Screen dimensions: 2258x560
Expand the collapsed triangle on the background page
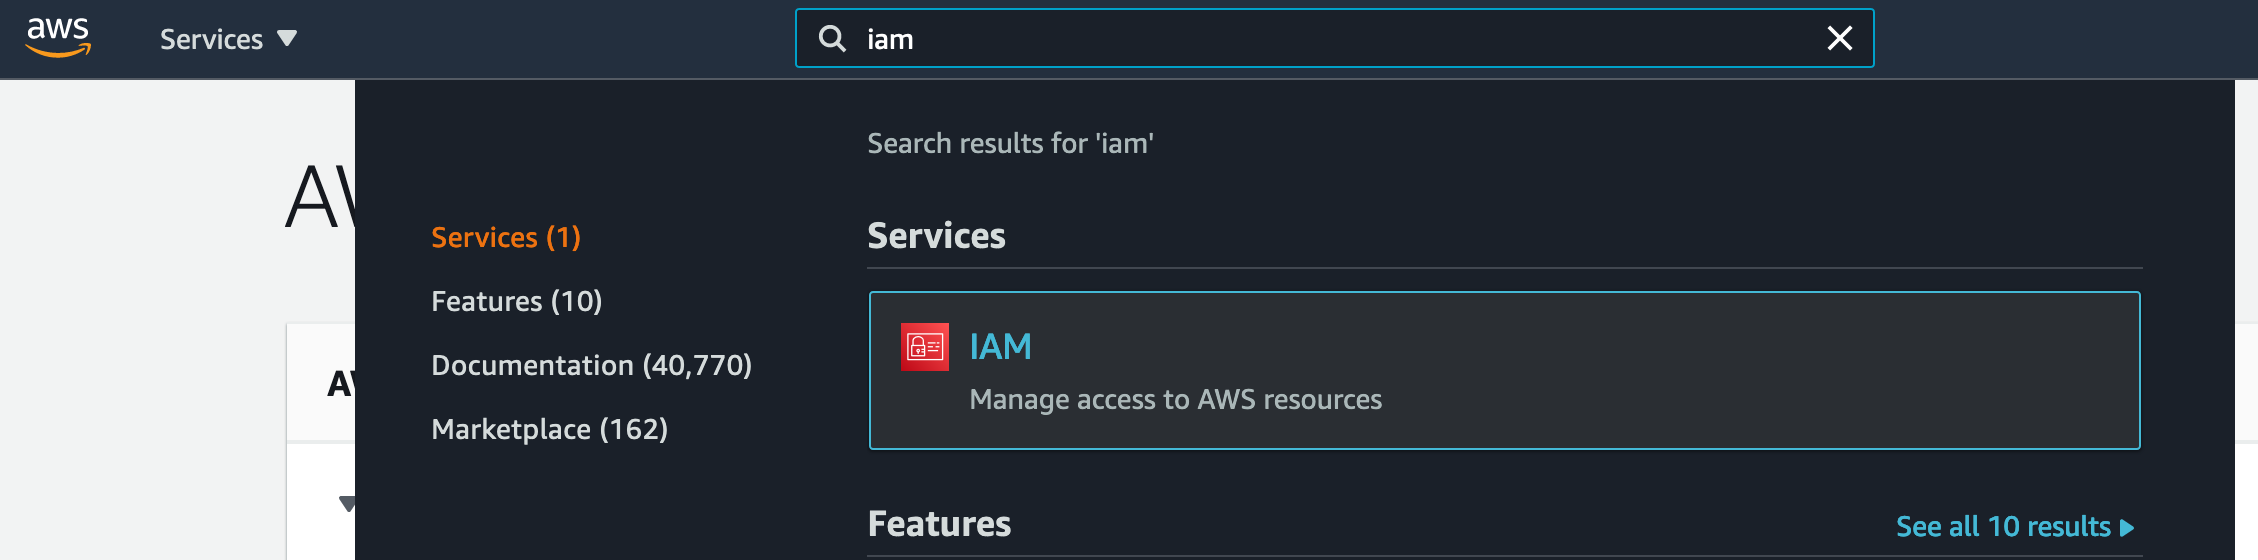(x=346, y=503)
